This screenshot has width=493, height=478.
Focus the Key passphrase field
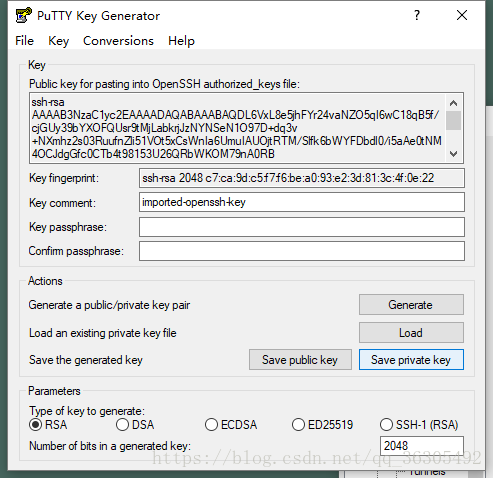[x=302, y=227]
